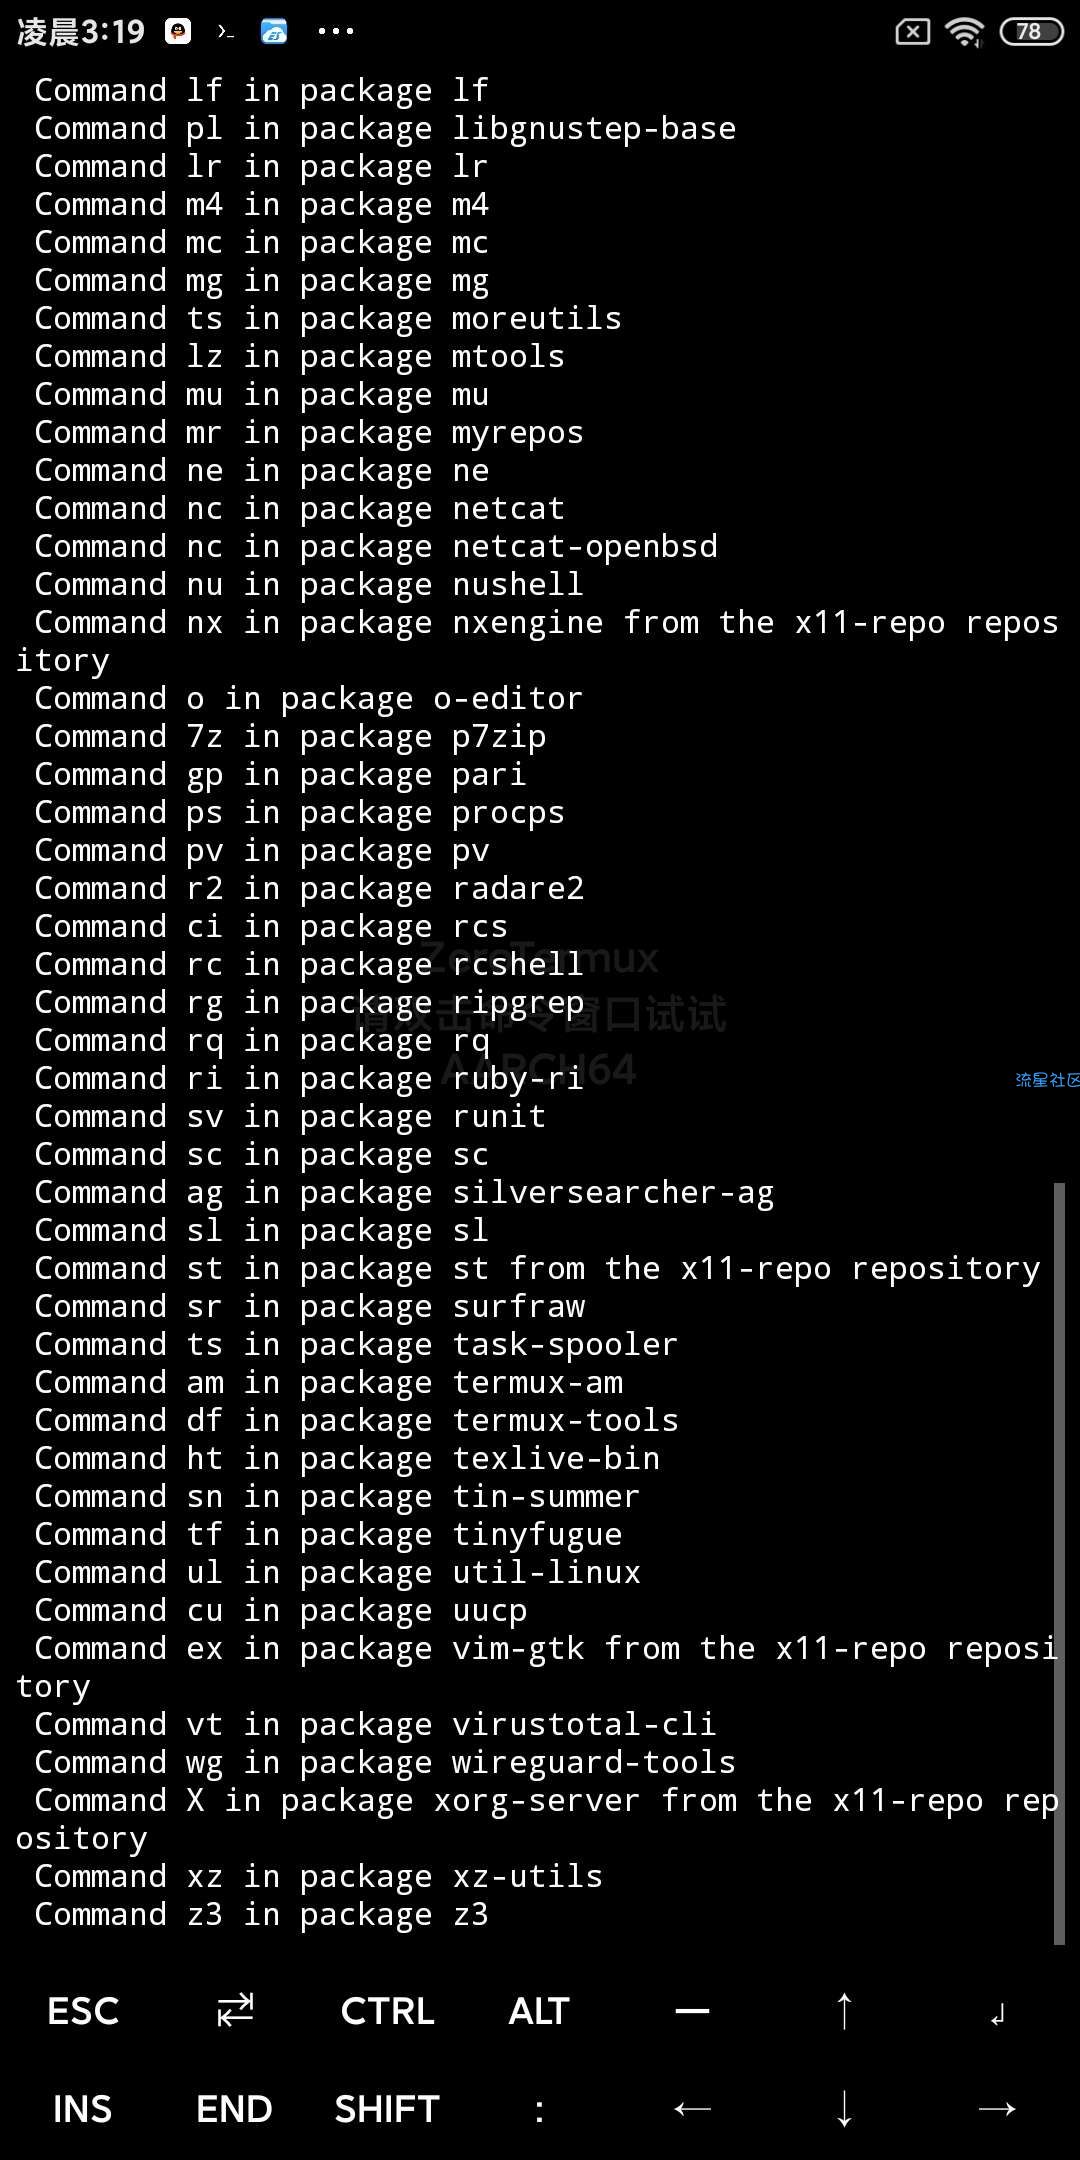
Task: Toggle the CTRL modifier key
Action: coord(387,2011)
